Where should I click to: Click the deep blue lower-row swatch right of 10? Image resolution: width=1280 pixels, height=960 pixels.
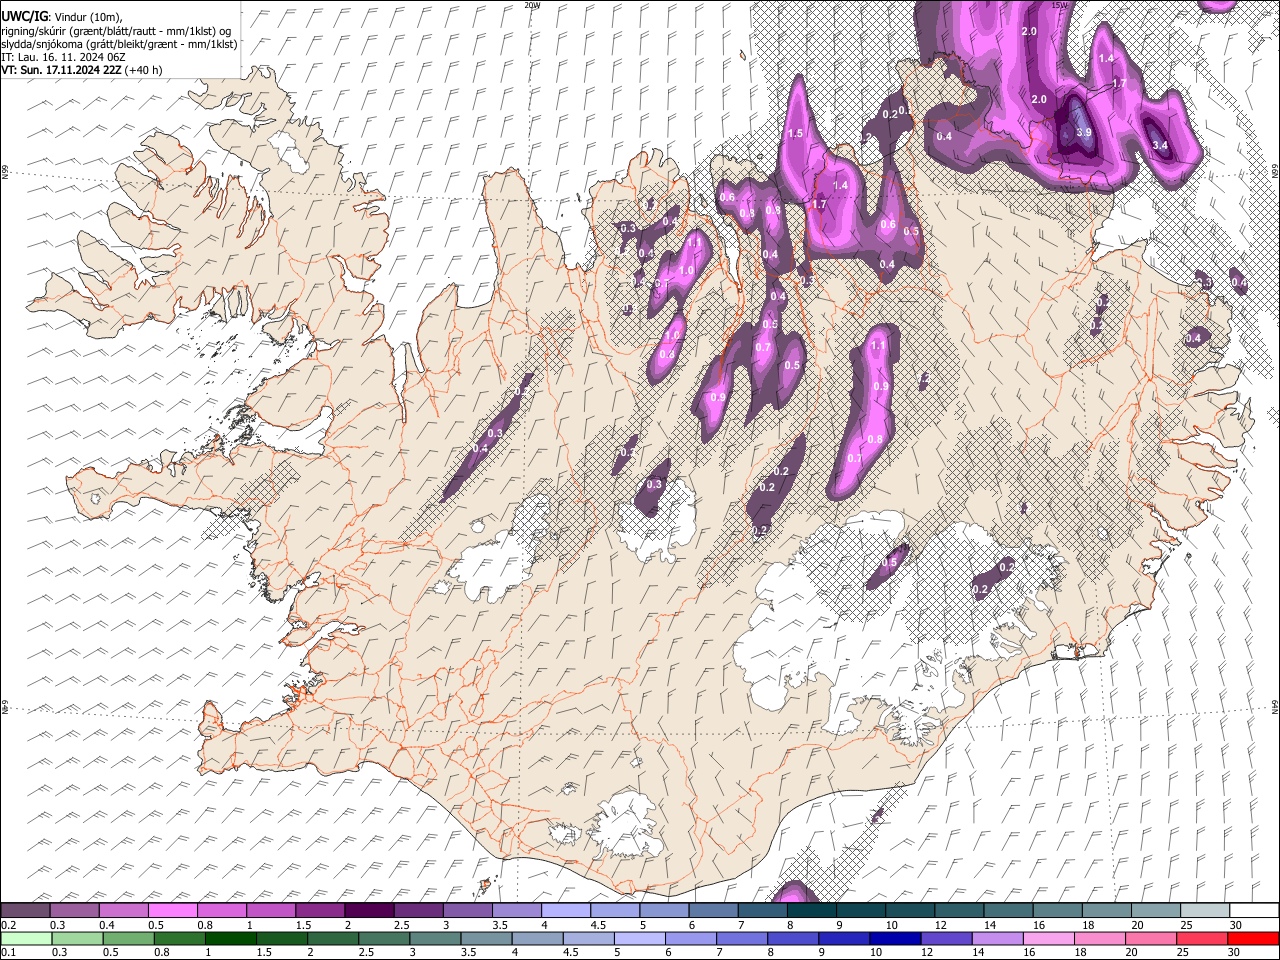point(895,939)
